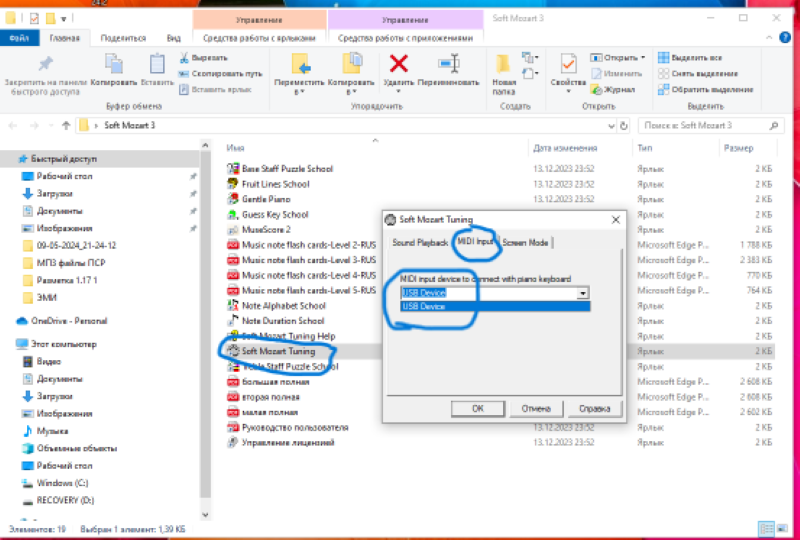Viewport: 800px width, 540px height.
Task: Collapse the ribbon with the chevron
Action: click(x=769, y=38)
